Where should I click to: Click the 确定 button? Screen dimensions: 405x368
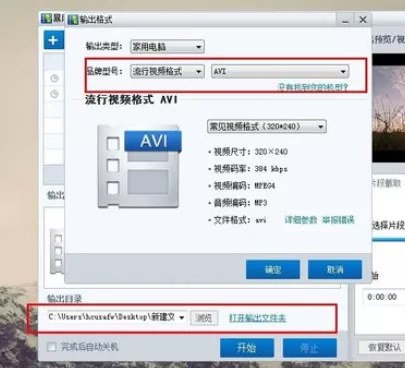click(273, 269)
